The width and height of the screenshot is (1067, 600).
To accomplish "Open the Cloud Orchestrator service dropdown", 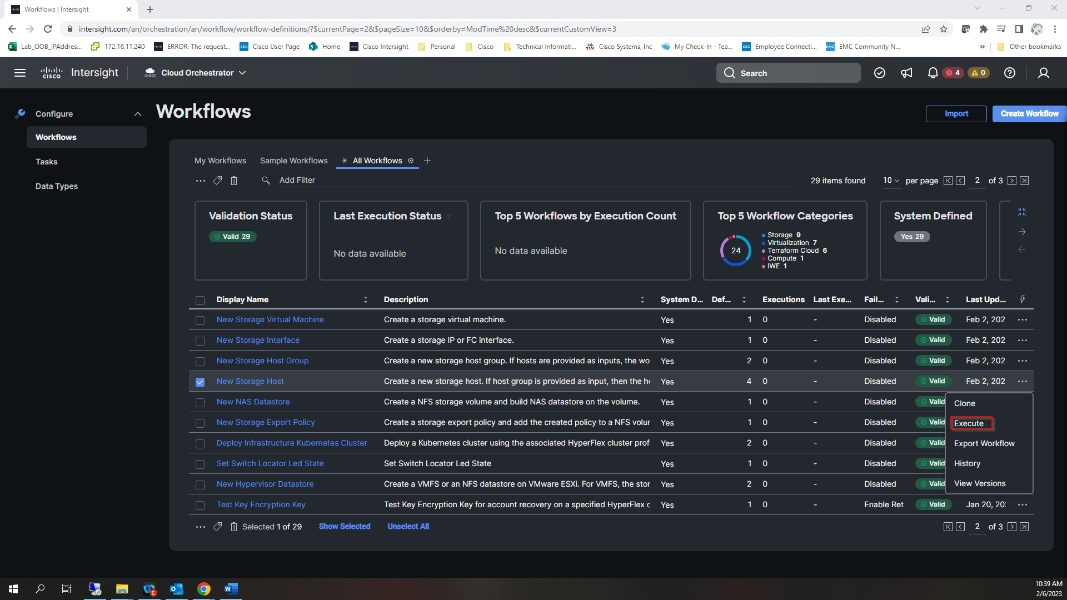I will 195,73.
